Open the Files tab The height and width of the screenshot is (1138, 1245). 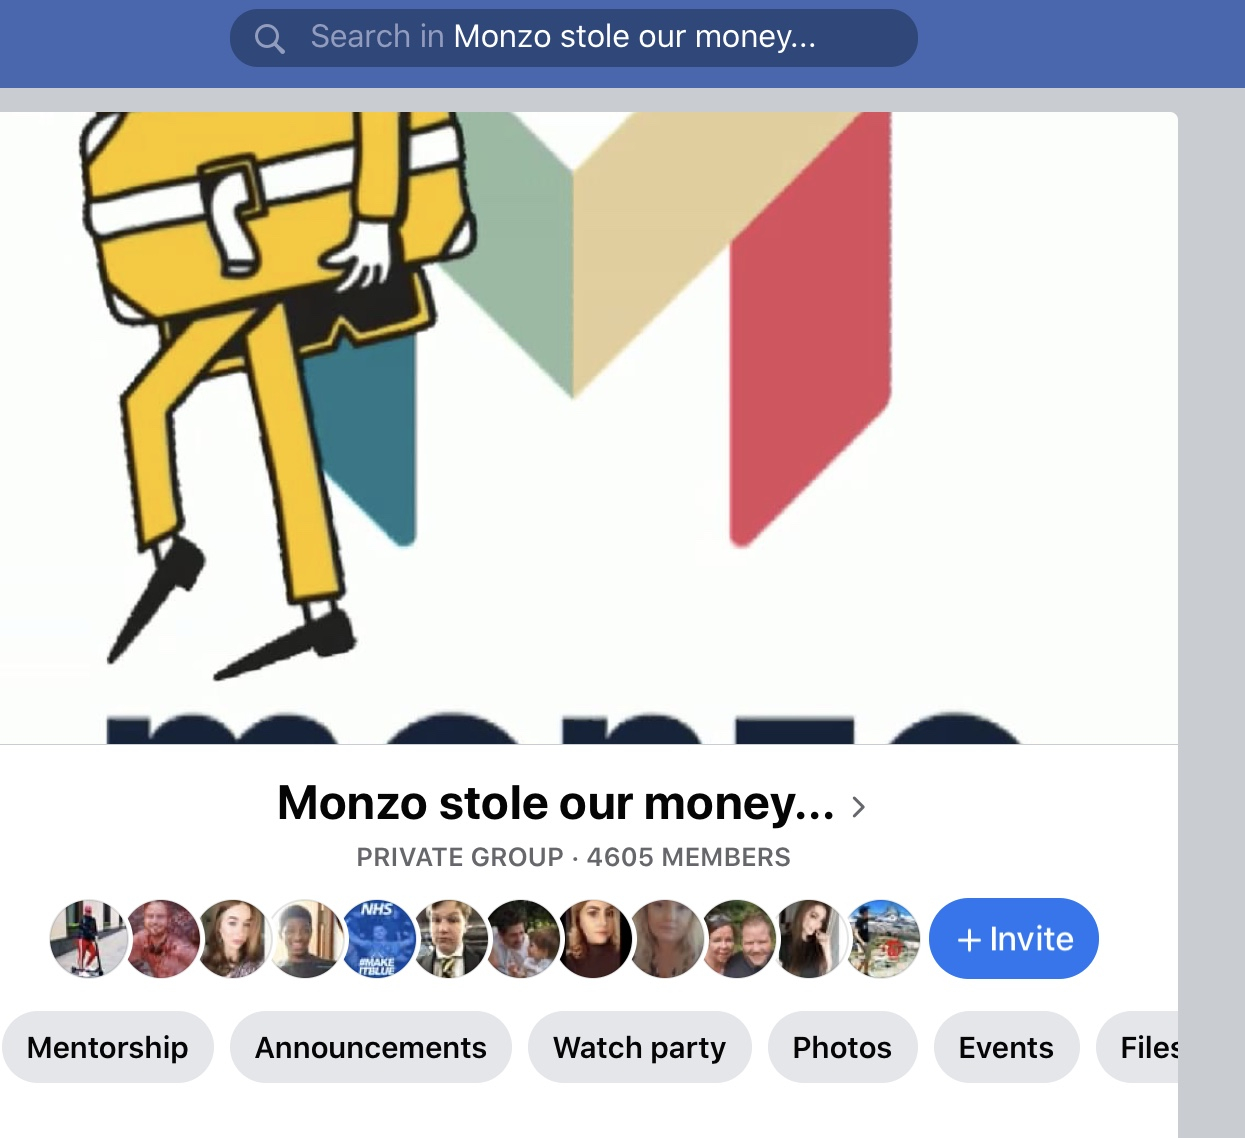click(1139, 1047)
